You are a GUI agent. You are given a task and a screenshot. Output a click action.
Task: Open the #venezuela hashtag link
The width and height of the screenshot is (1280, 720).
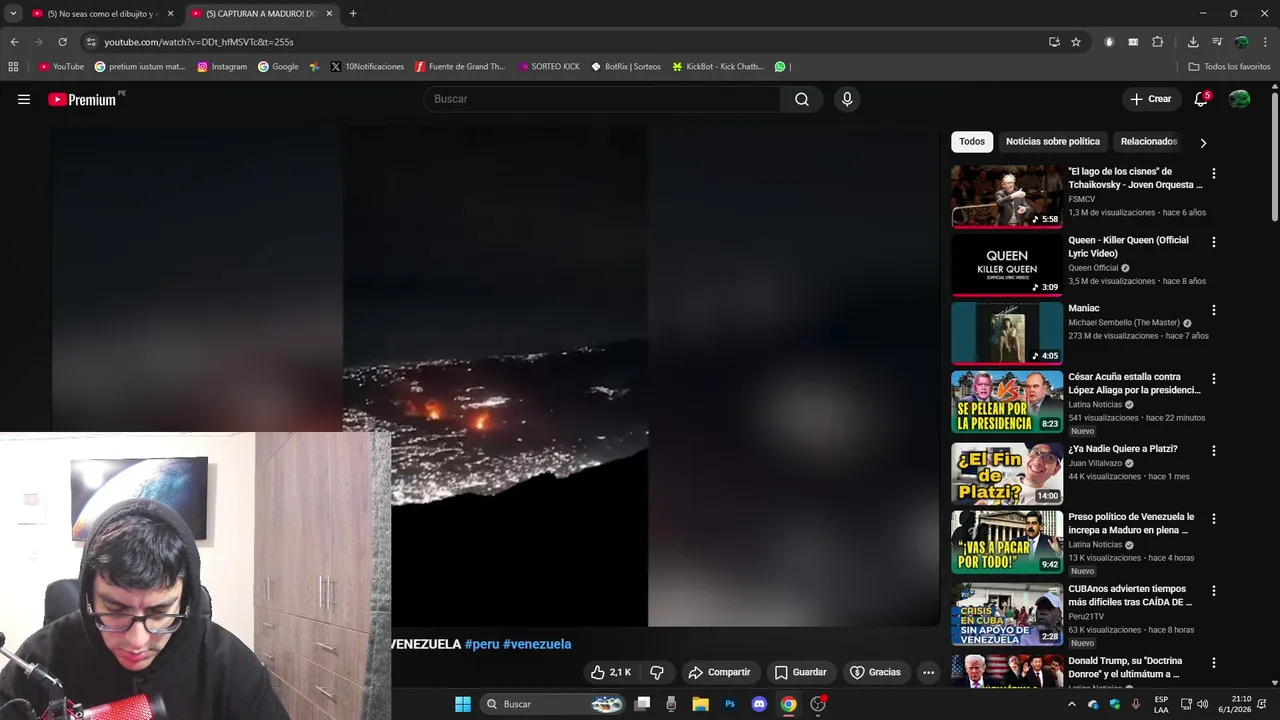(537, 644)
